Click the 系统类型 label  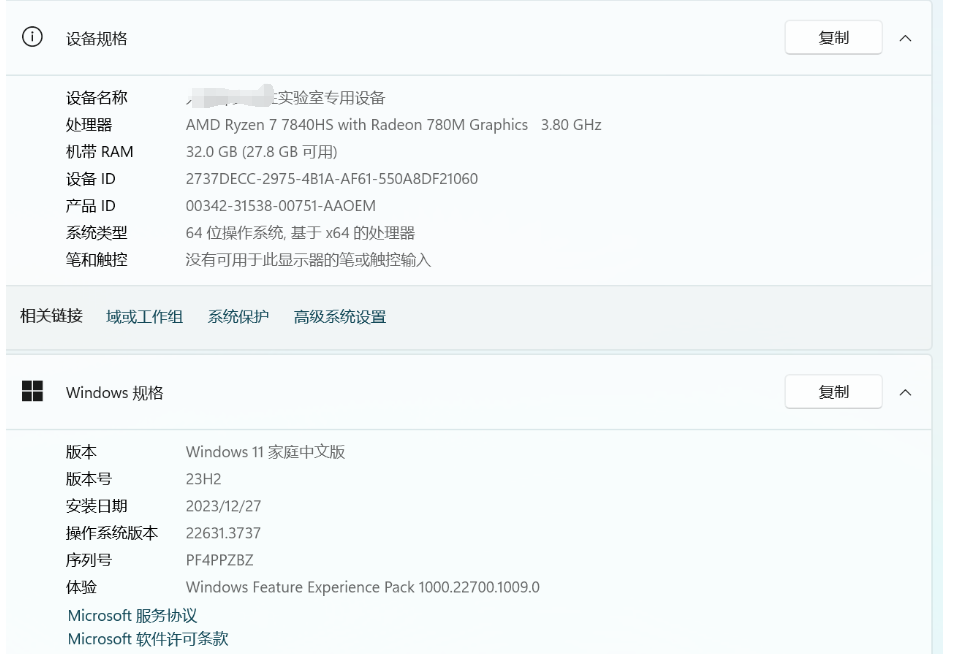click(96, 232)
